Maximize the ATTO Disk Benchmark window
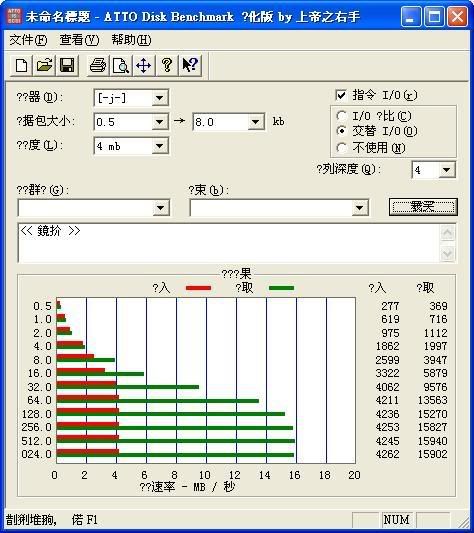The image size is (474, 533). point(434,16)
